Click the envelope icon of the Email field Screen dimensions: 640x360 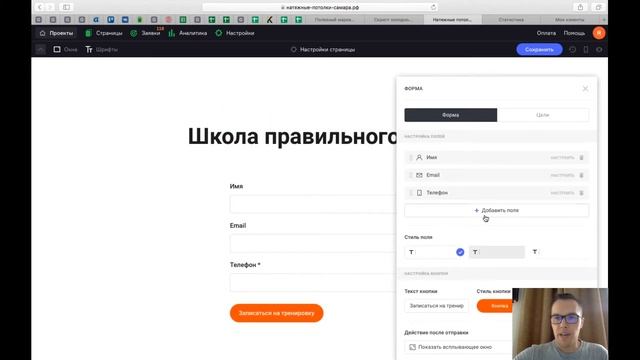tap(419, 175)
